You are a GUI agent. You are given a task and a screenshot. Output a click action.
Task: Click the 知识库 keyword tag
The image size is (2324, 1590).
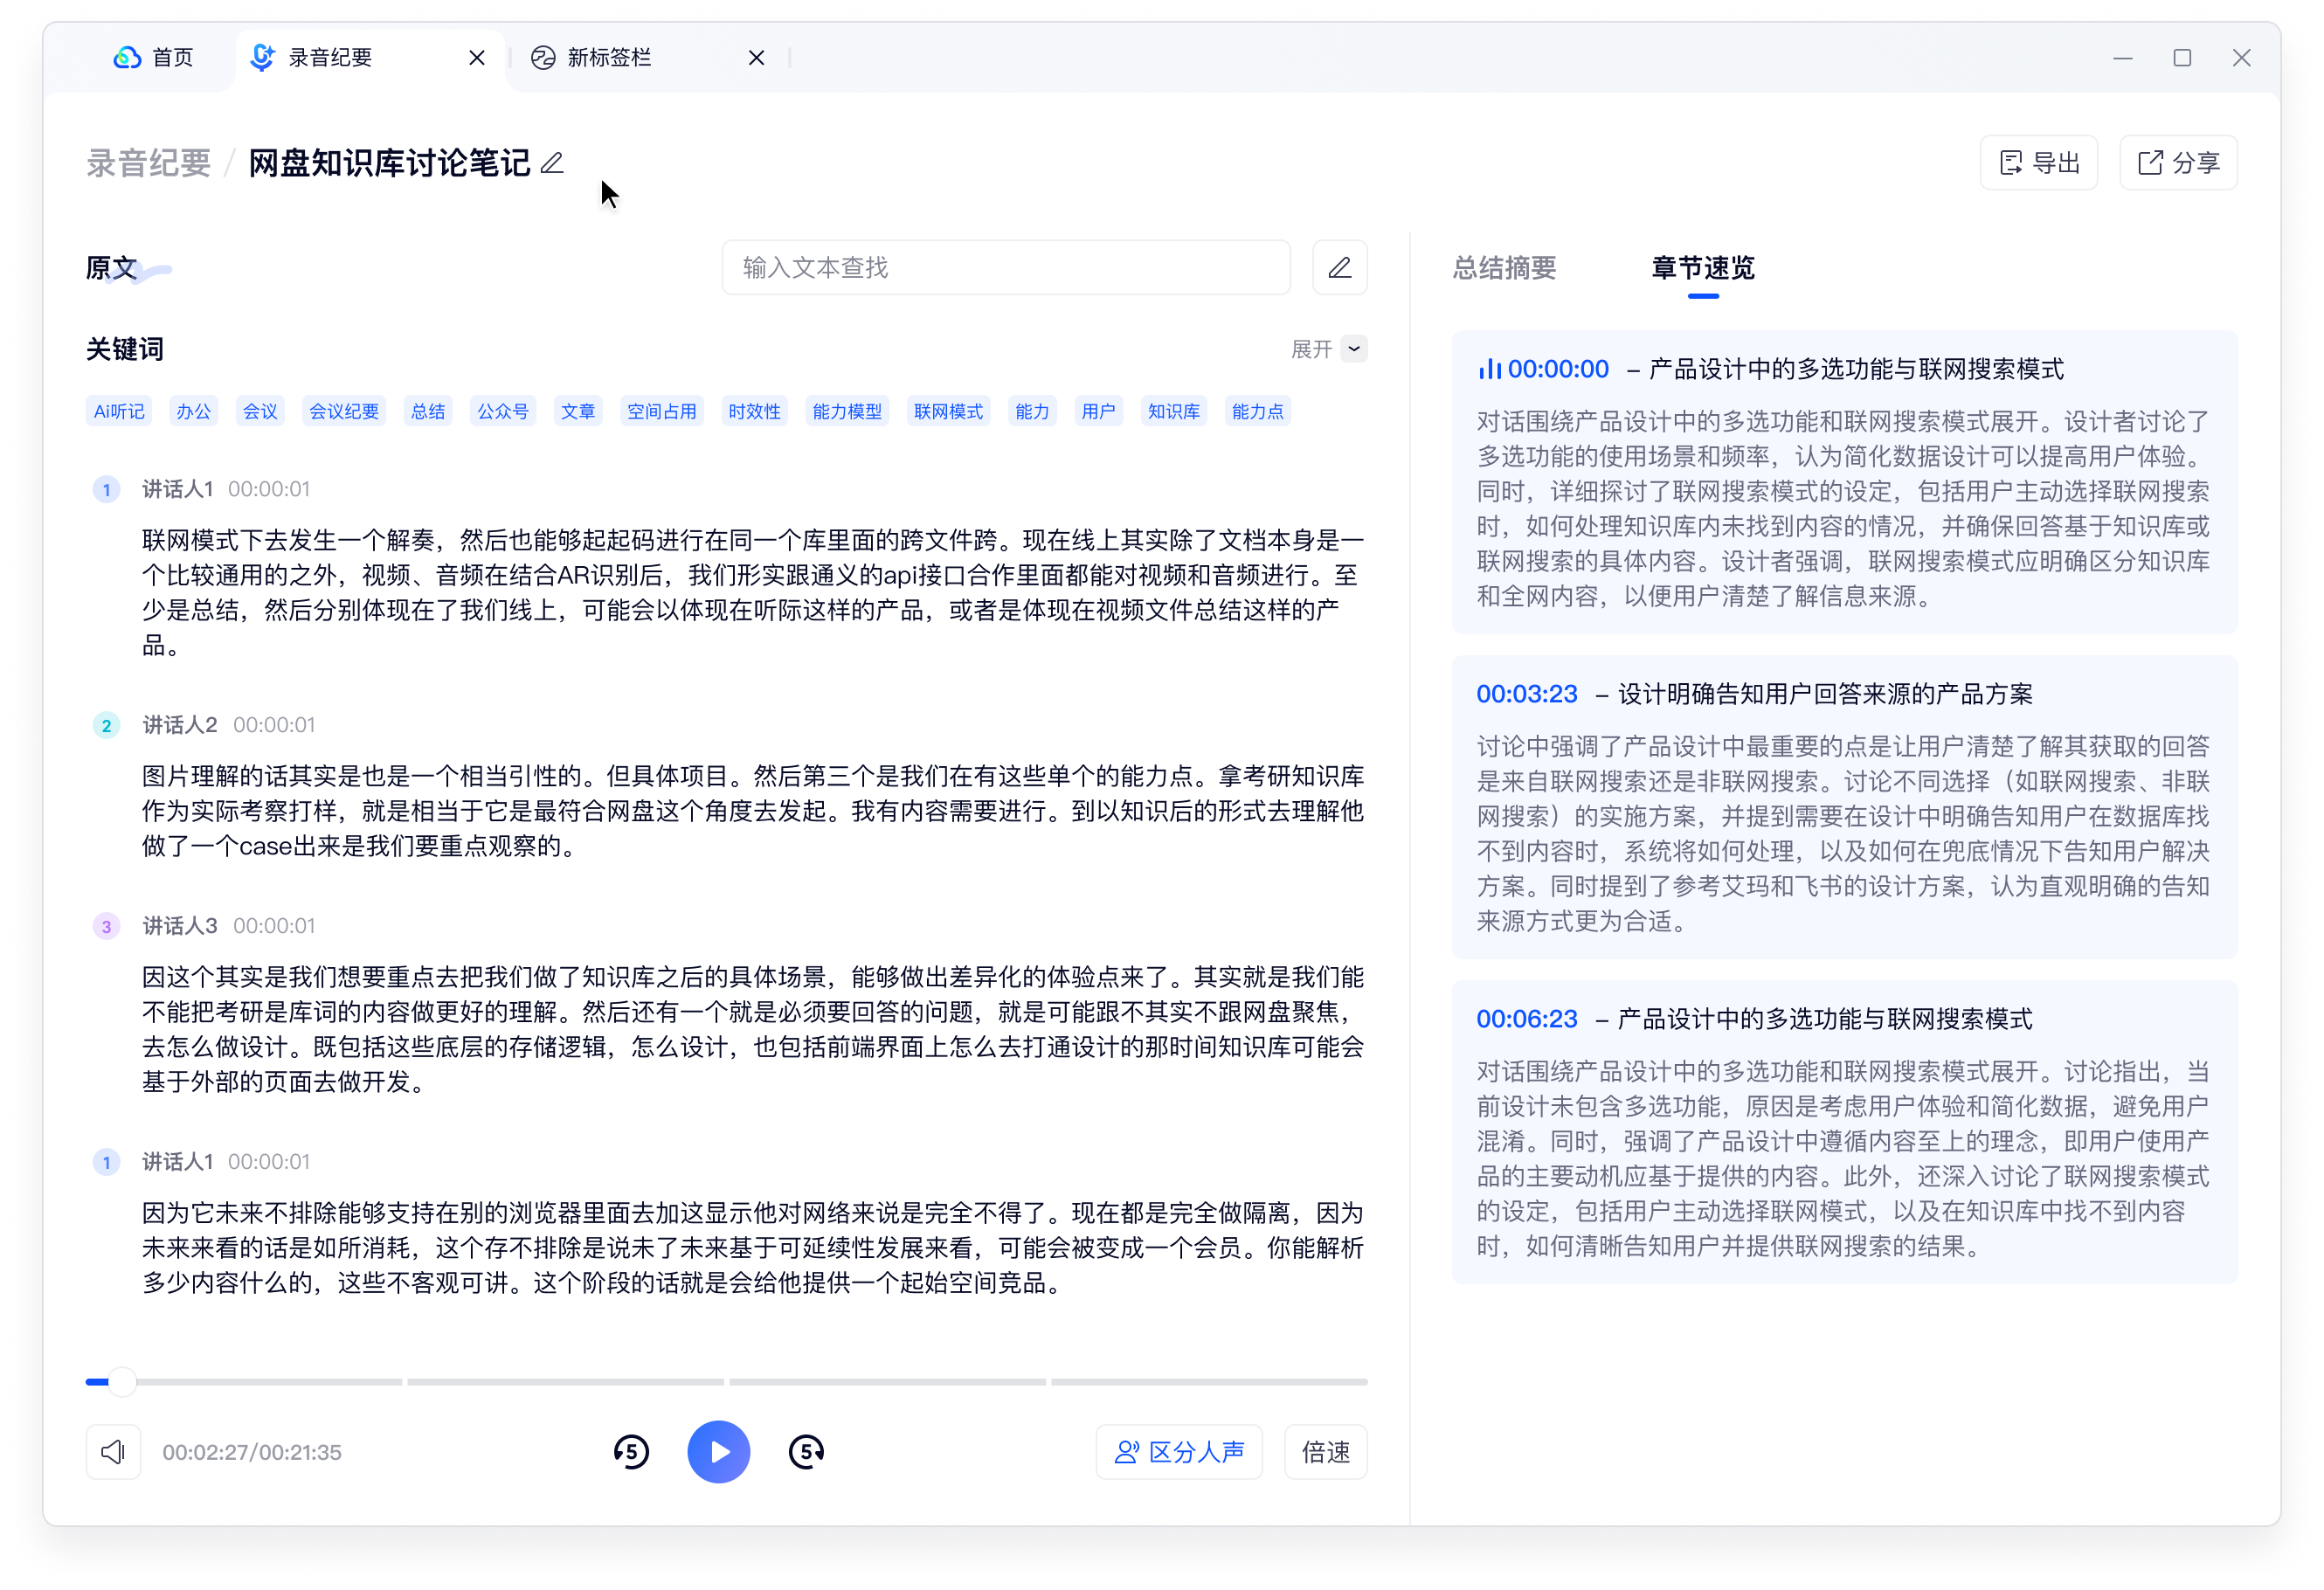tap(1174, 412)
